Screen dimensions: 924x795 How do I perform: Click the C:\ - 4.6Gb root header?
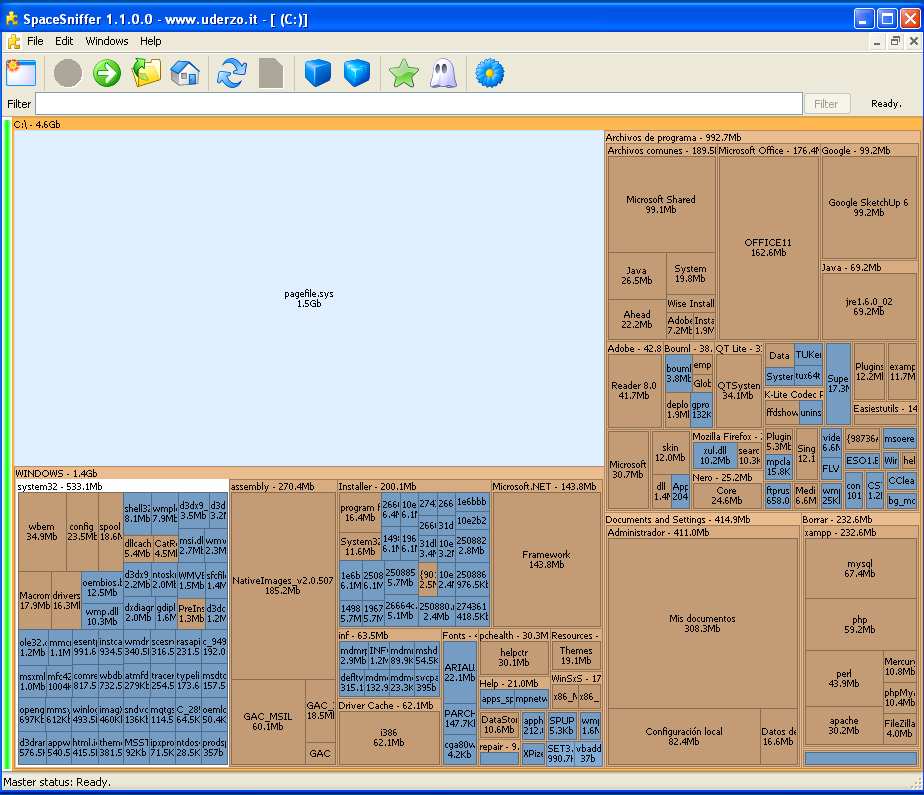pos(466,124)
